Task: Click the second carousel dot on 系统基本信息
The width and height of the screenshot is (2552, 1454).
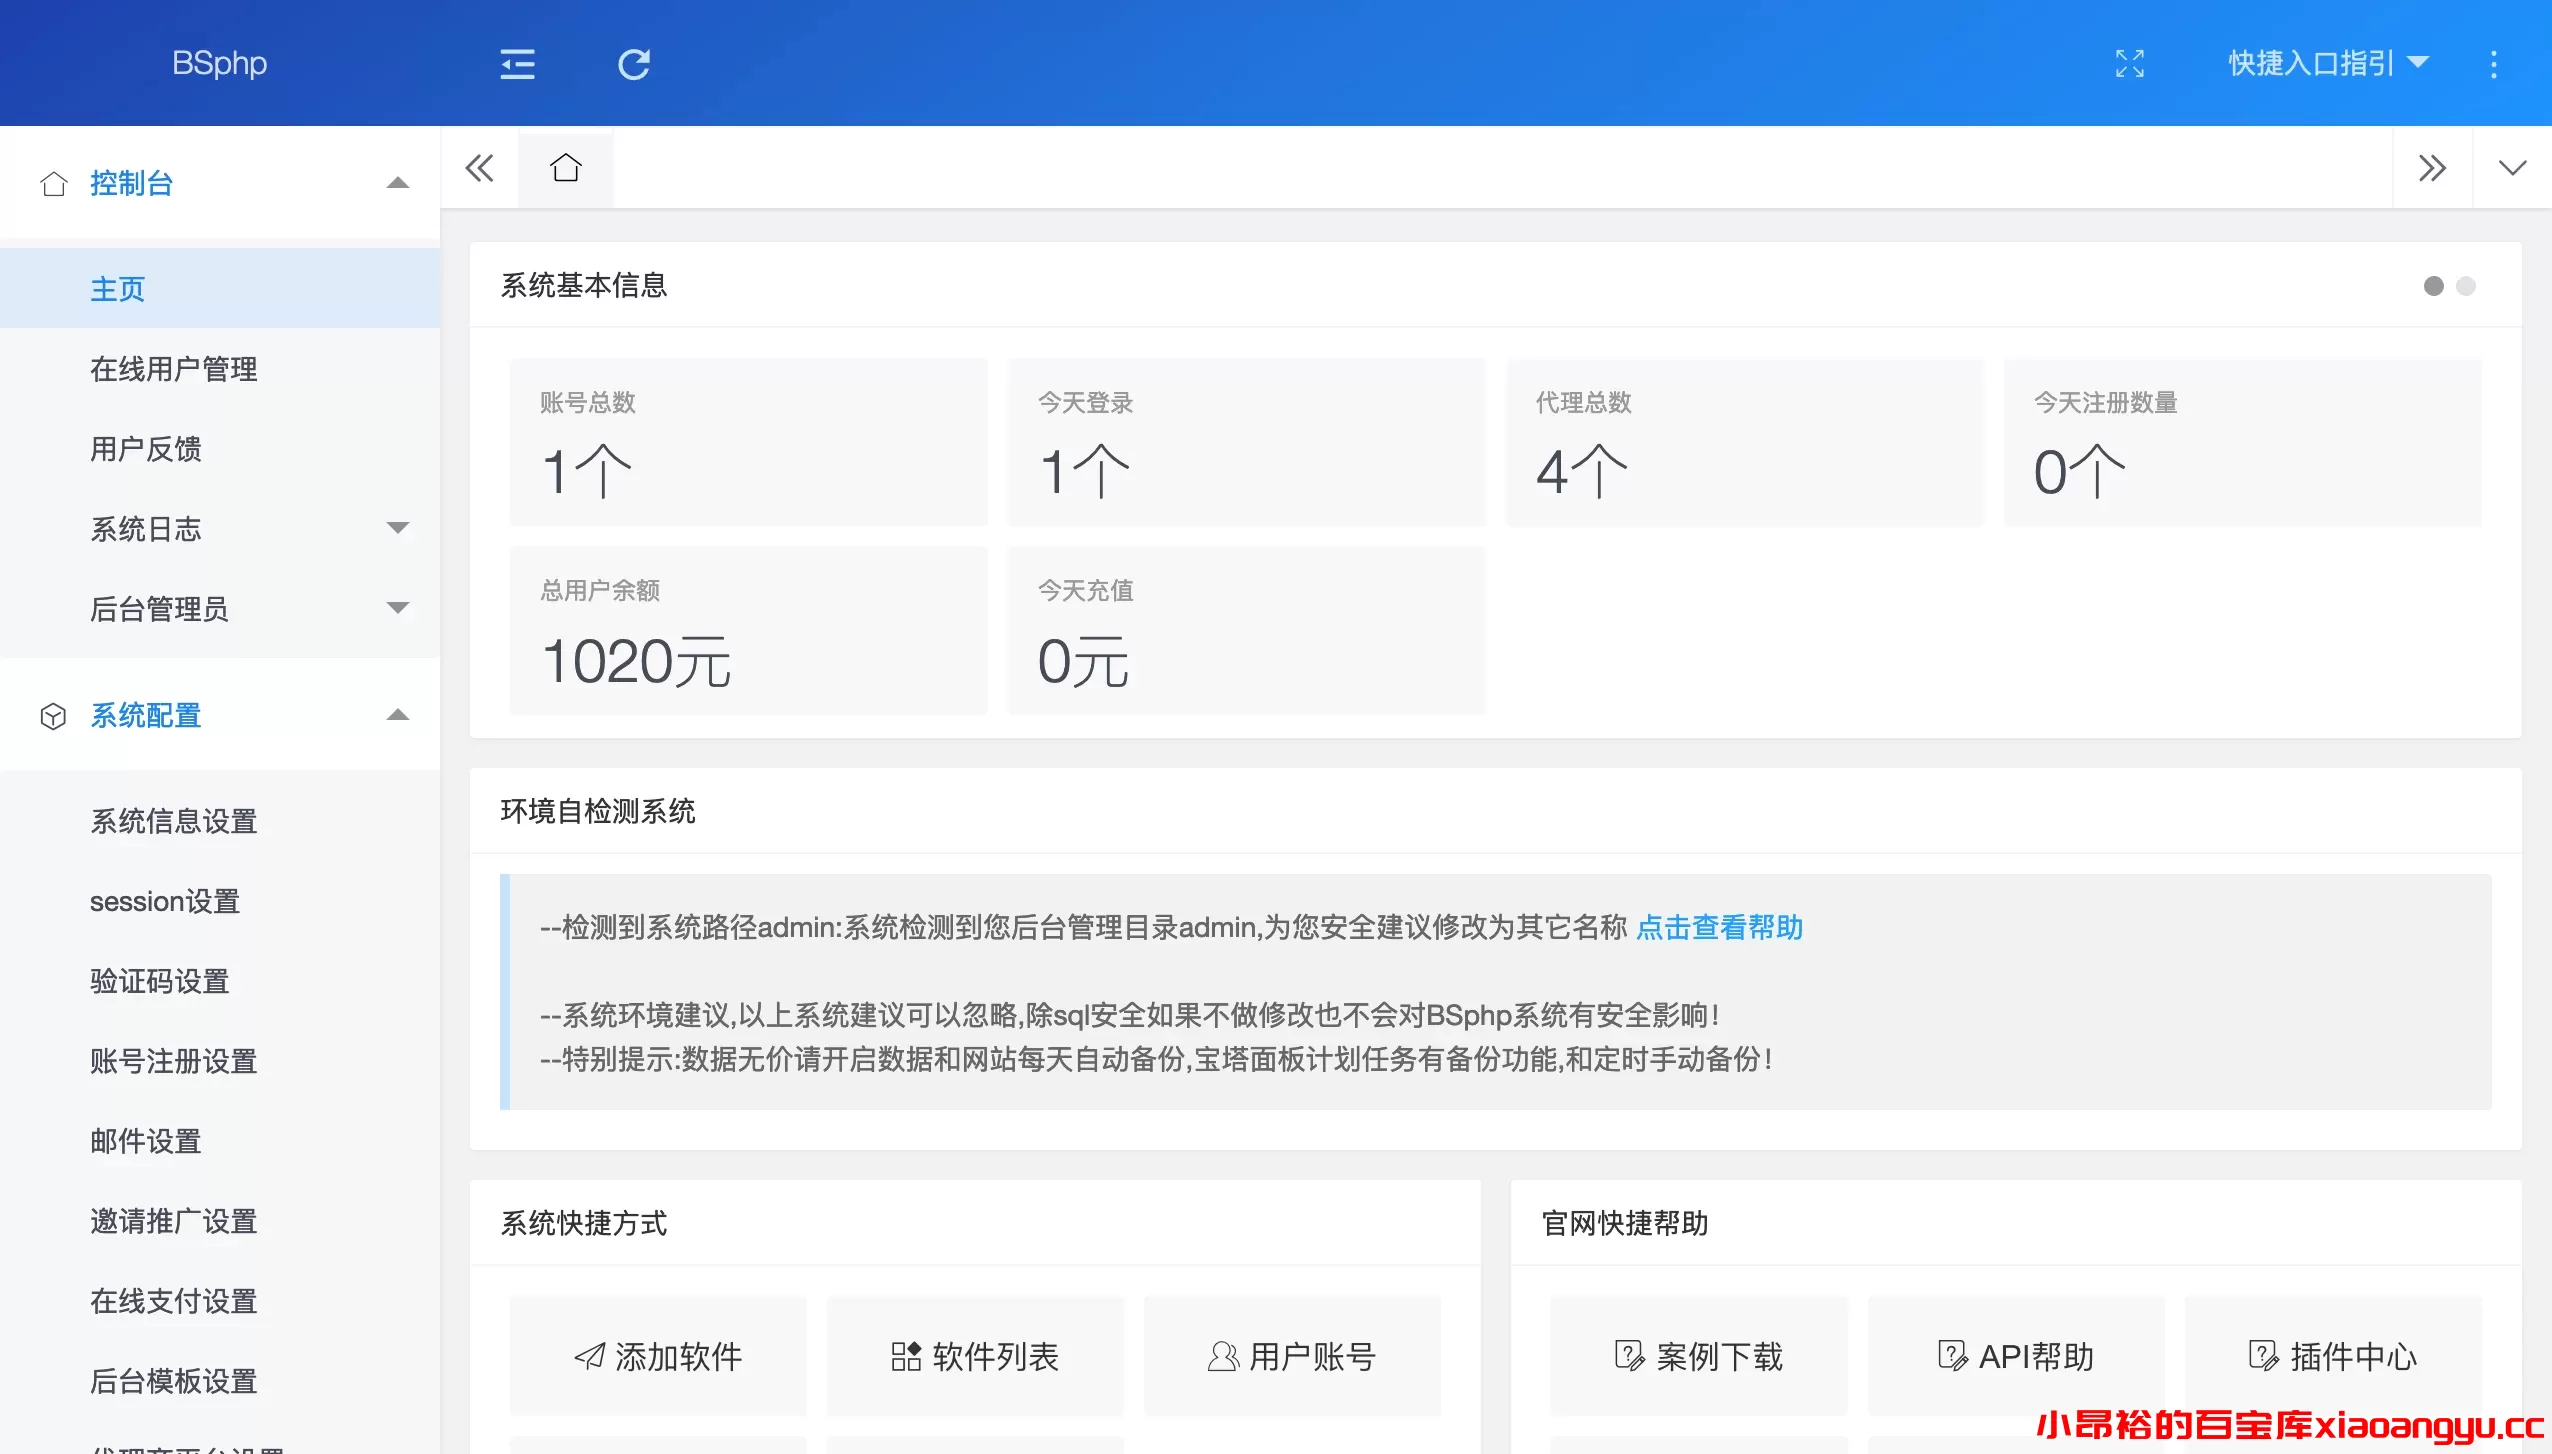Action: (2465, 286)
